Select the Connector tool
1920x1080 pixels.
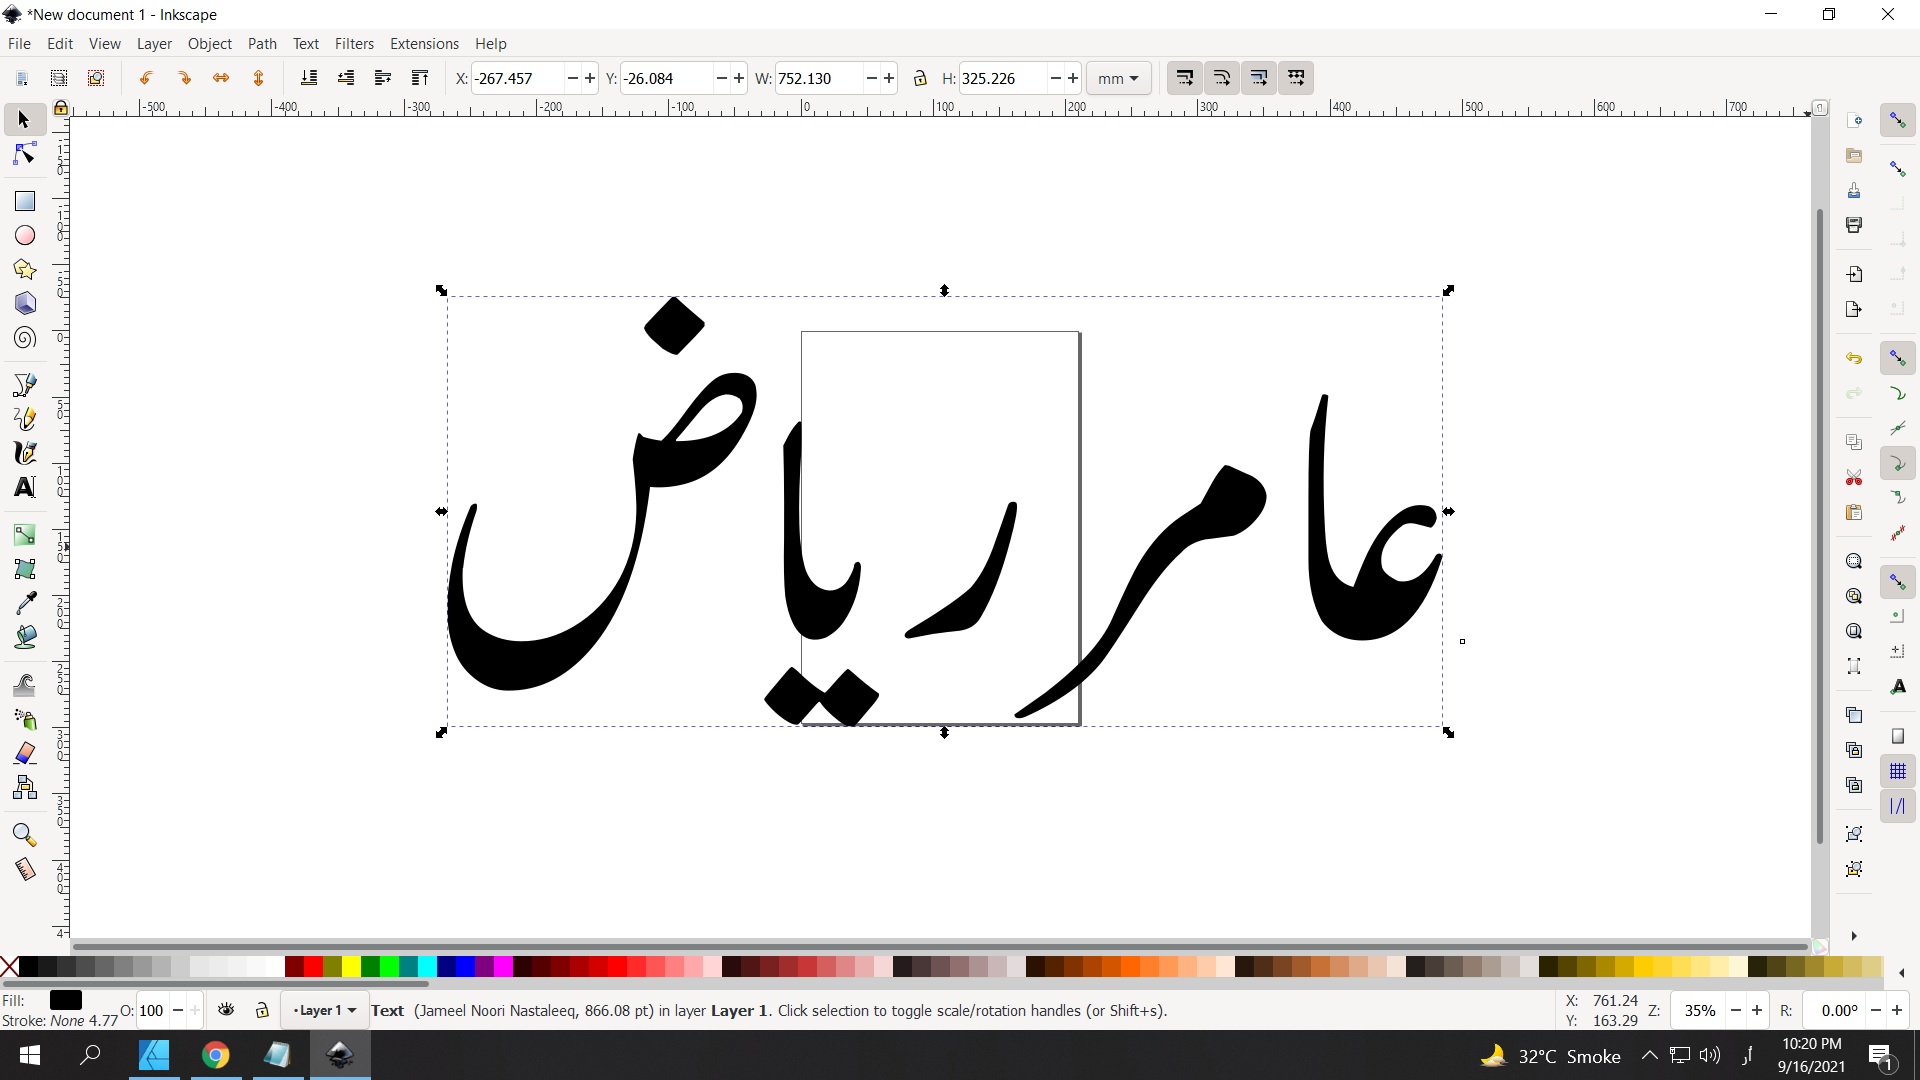click(24, 787)
